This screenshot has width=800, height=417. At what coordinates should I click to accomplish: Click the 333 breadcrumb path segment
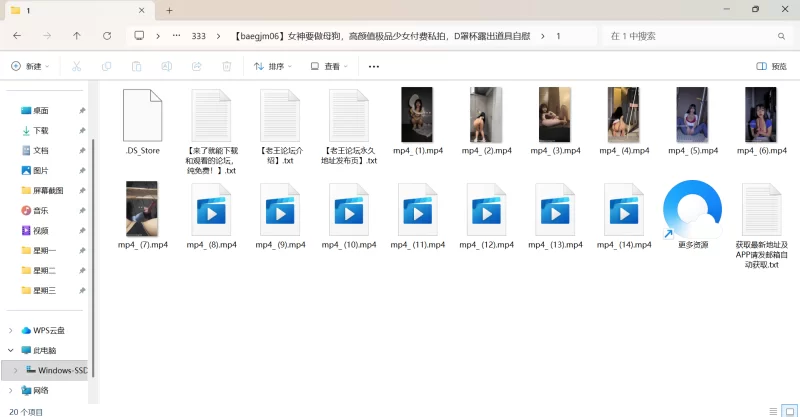(198, 36)
